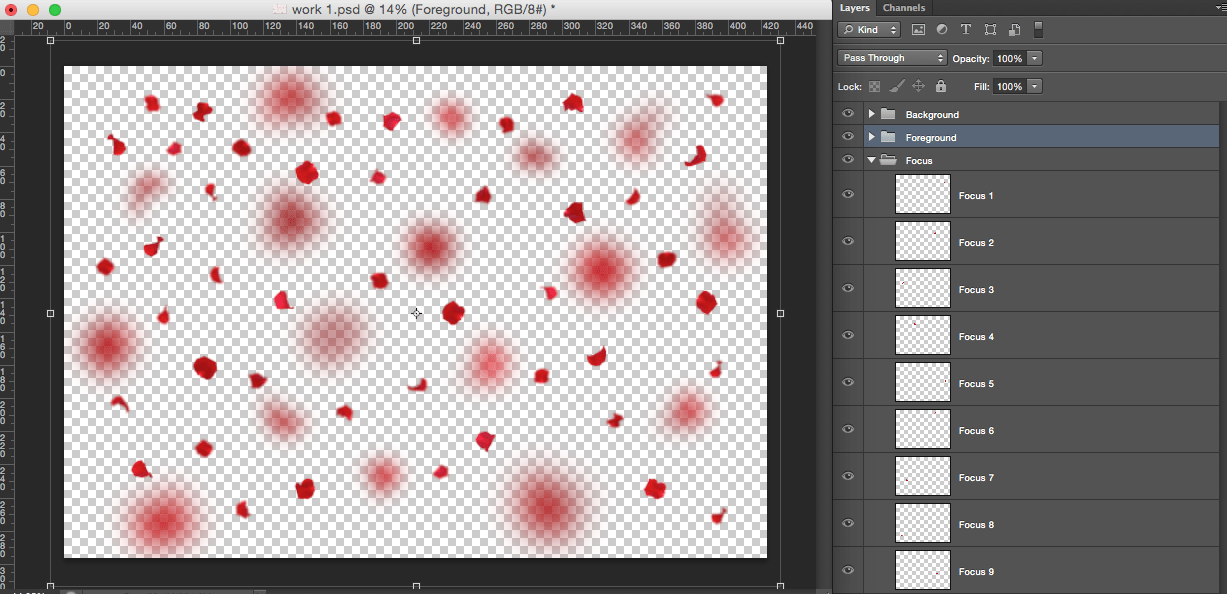This screenshot has height=594, width=1227.
Task: Click the adjustment layer filter icon
Action: (942, 31)
